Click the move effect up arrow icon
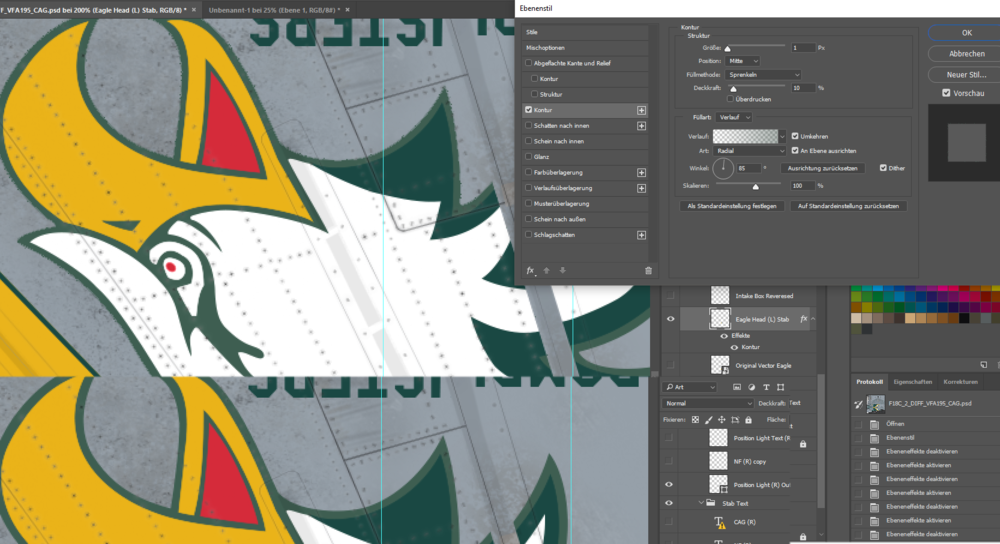Image resolution: width=1000 pixels, height=544 pixels. [x=547, y=270]
